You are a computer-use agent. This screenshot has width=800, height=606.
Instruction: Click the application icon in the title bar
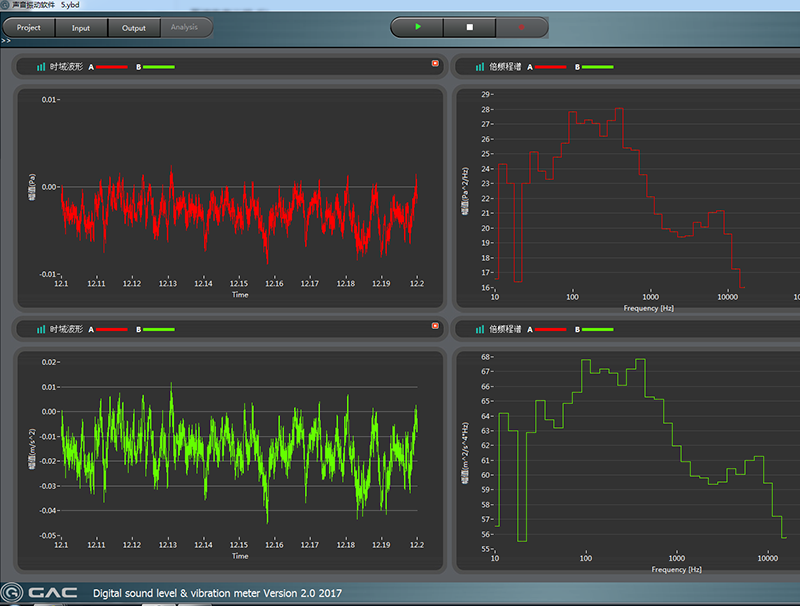[x=5, y=5]
